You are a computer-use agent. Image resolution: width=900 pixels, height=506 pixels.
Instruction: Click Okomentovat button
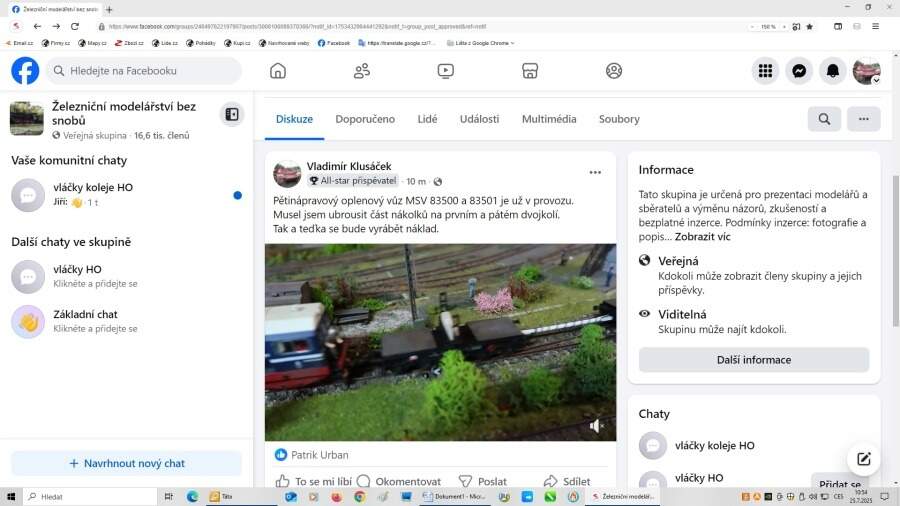(399, 481)
